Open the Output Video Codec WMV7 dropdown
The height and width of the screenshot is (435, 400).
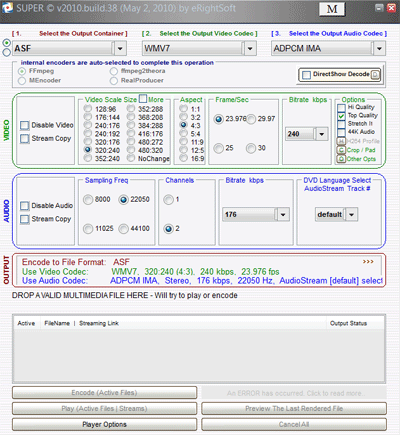250,49
